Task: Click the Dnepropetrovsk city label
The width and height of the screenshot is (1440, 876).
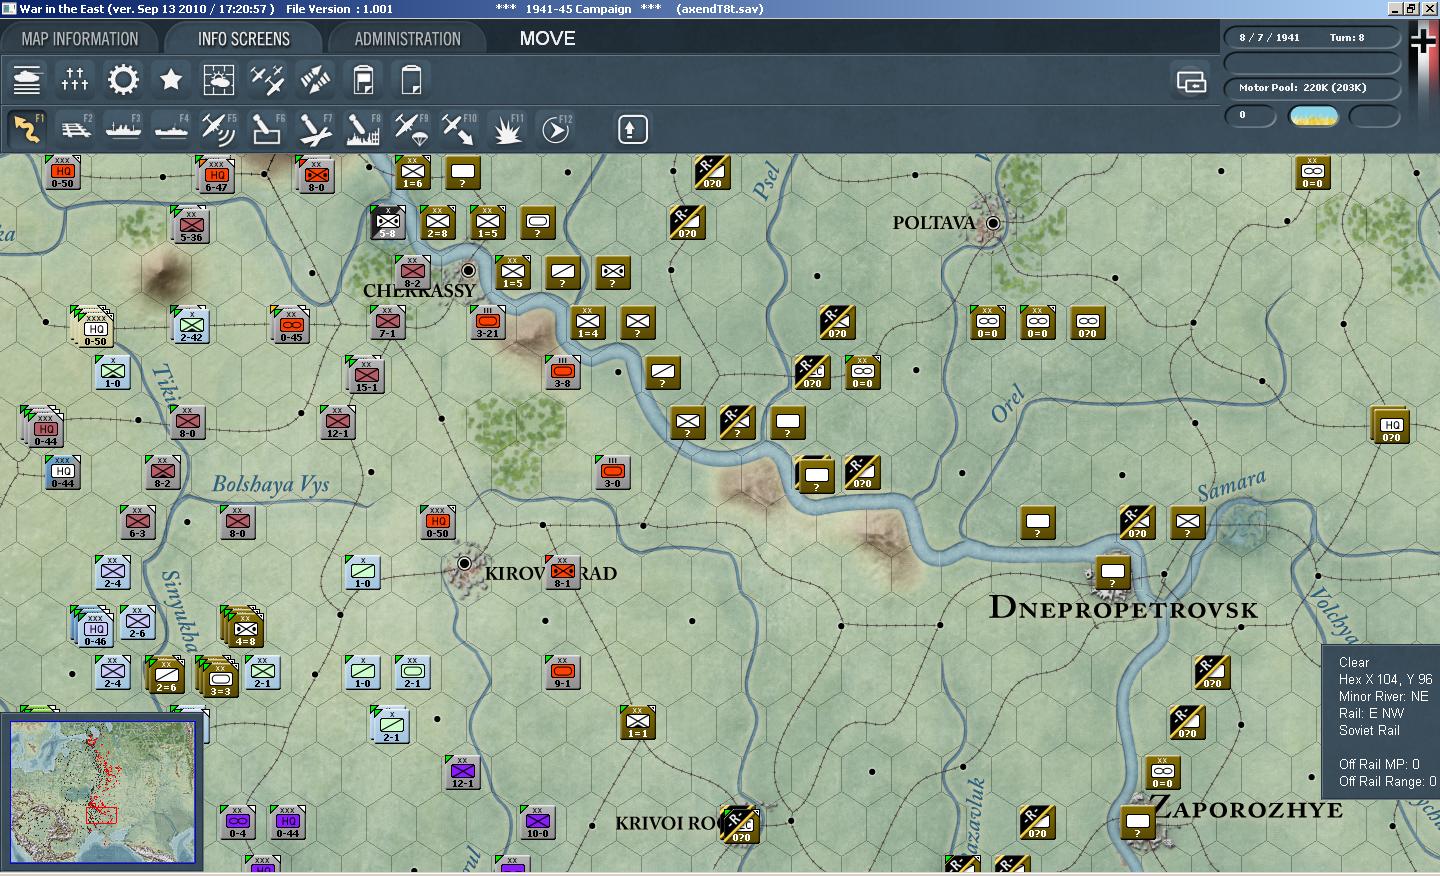Action: point(1123,608)
